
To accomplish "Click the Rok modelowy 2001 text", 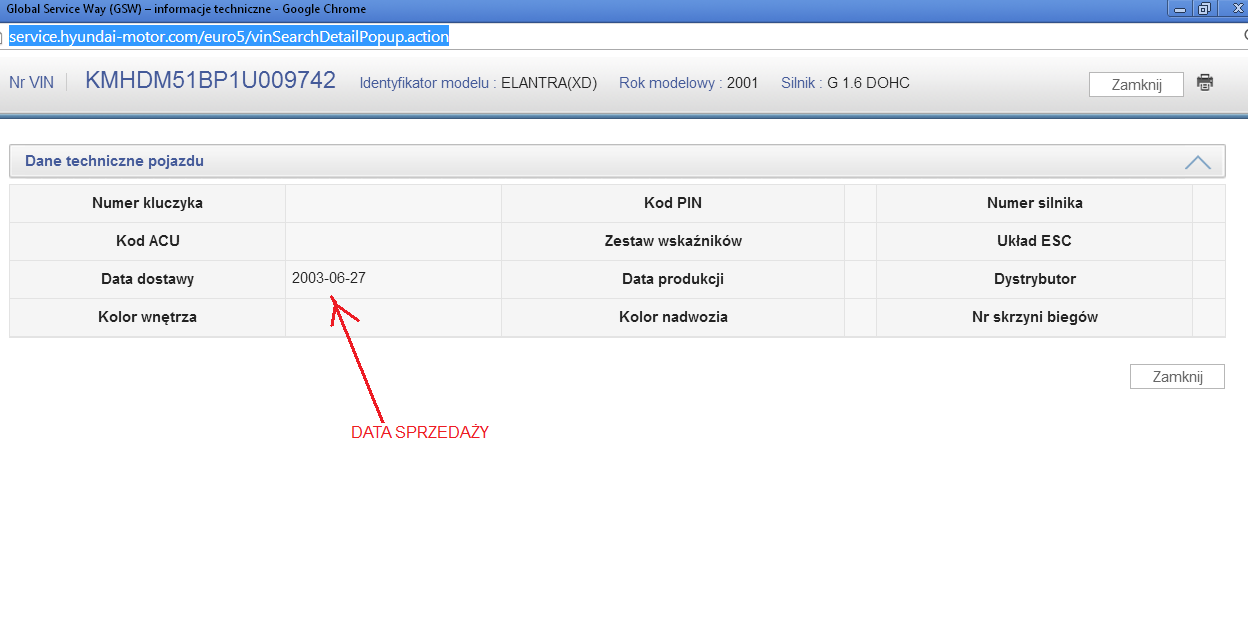I will coord(689,83).
